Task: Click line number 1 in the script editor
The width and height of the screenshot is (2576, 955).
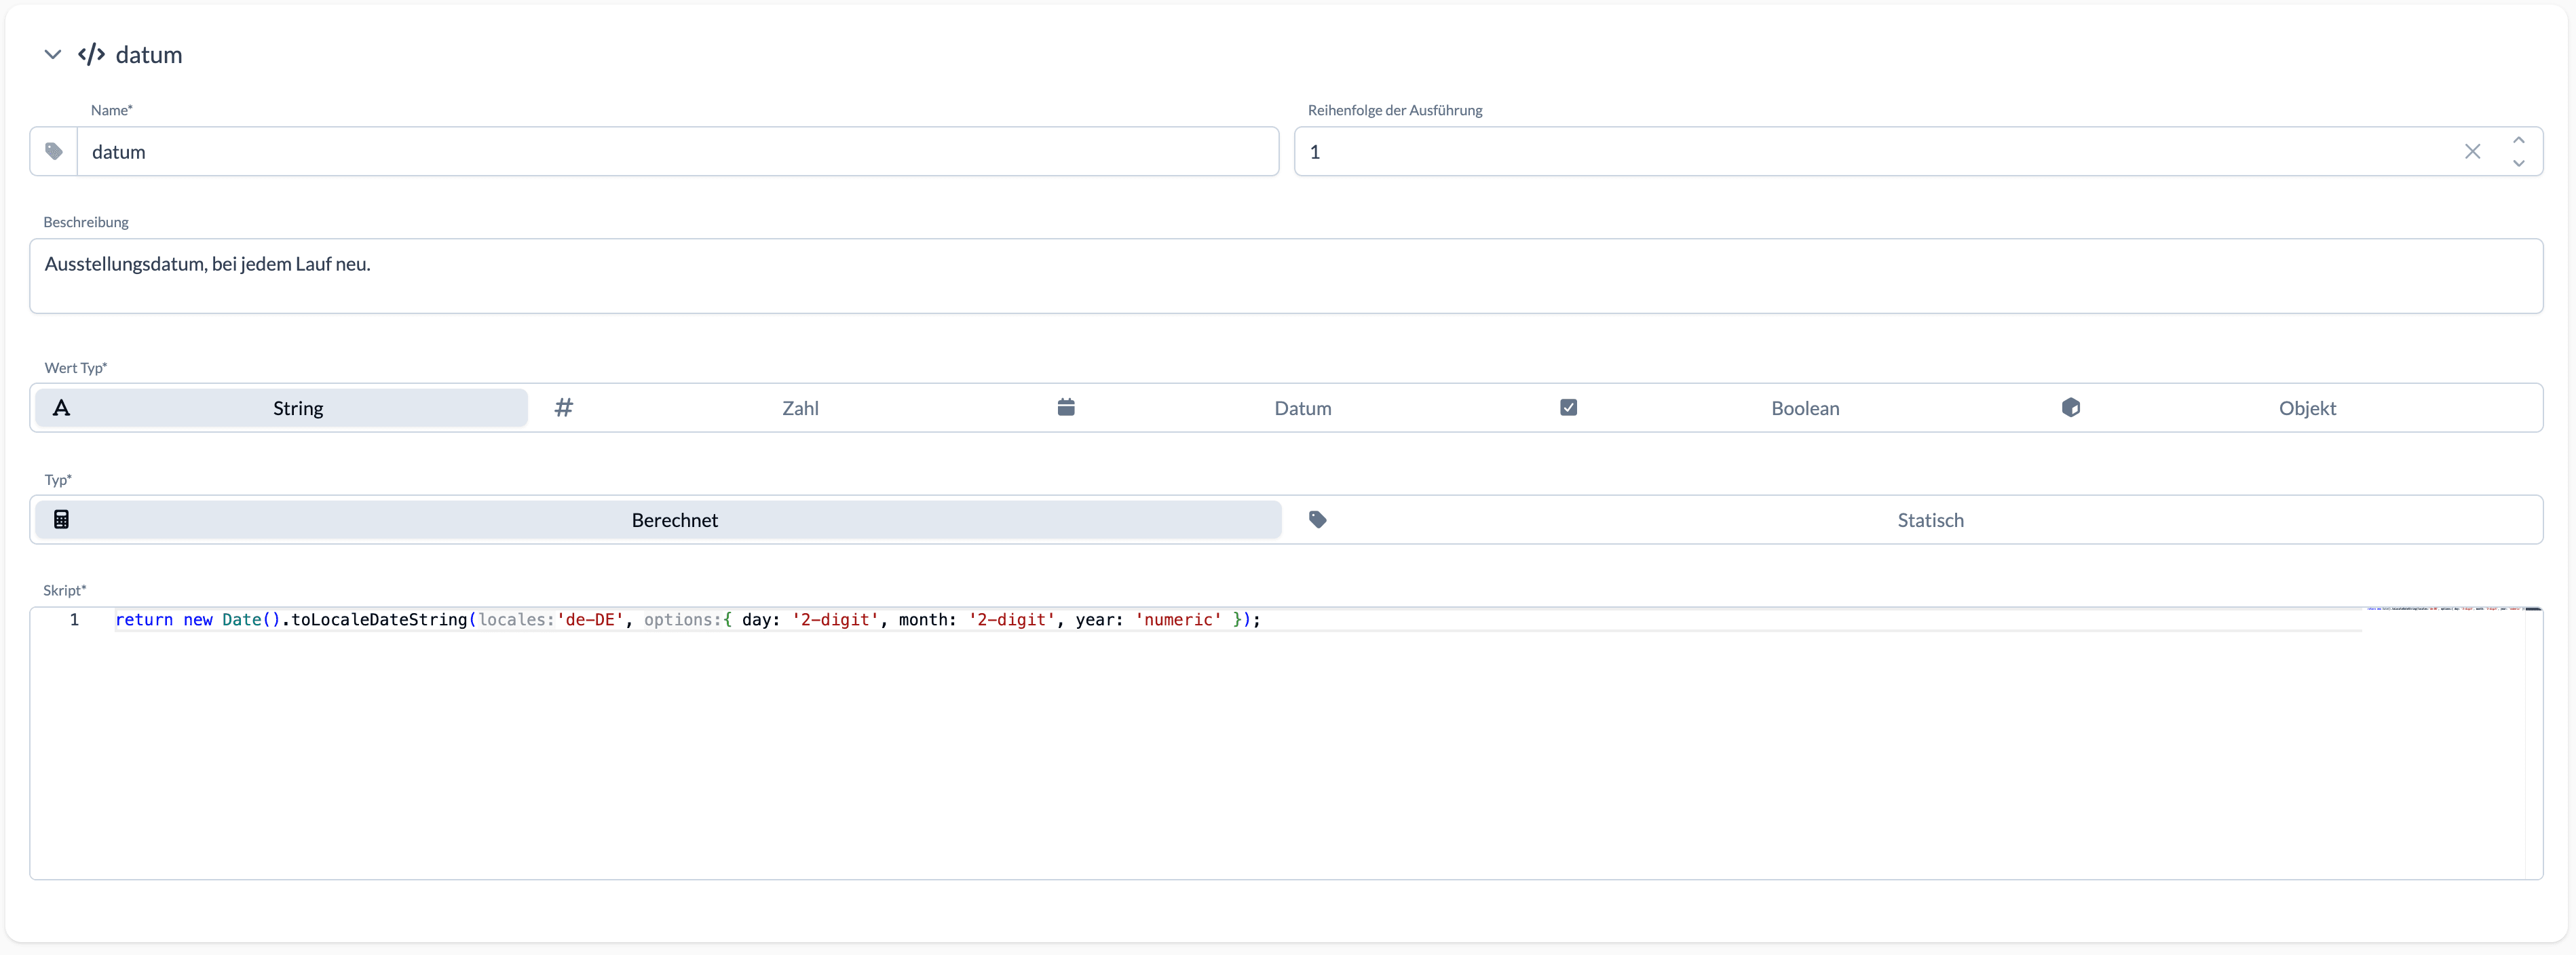Action: (x=74, y=620)
